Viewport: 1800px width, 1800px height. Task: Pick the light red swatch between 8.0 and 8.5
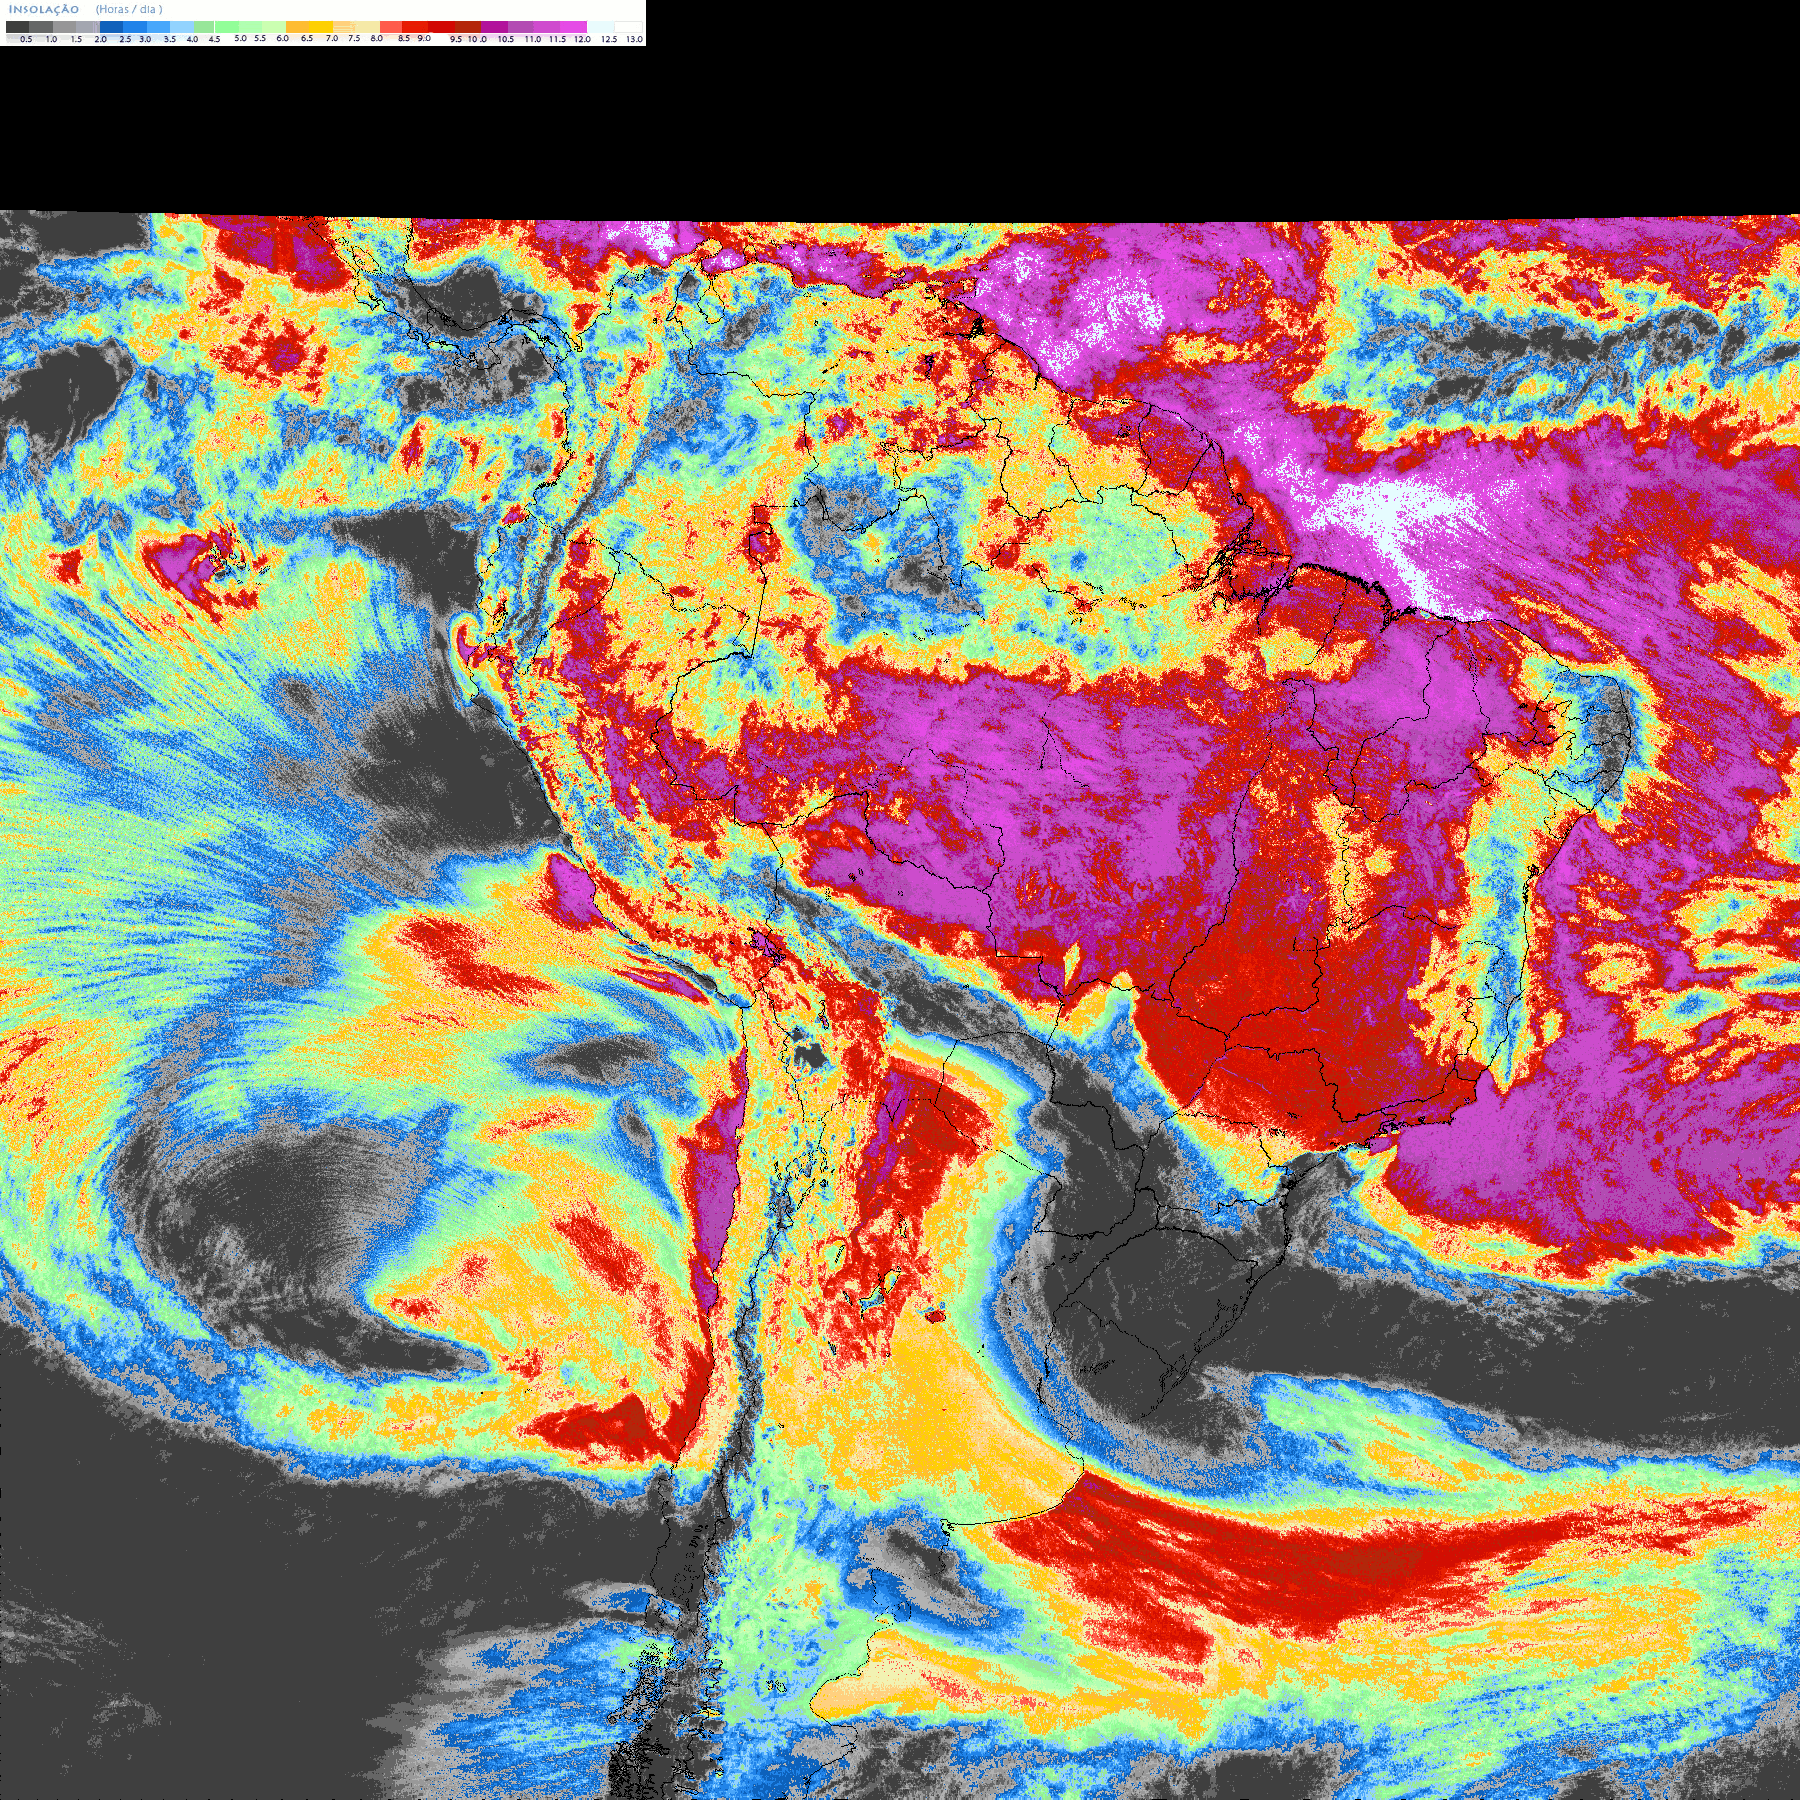click(391, 27)
